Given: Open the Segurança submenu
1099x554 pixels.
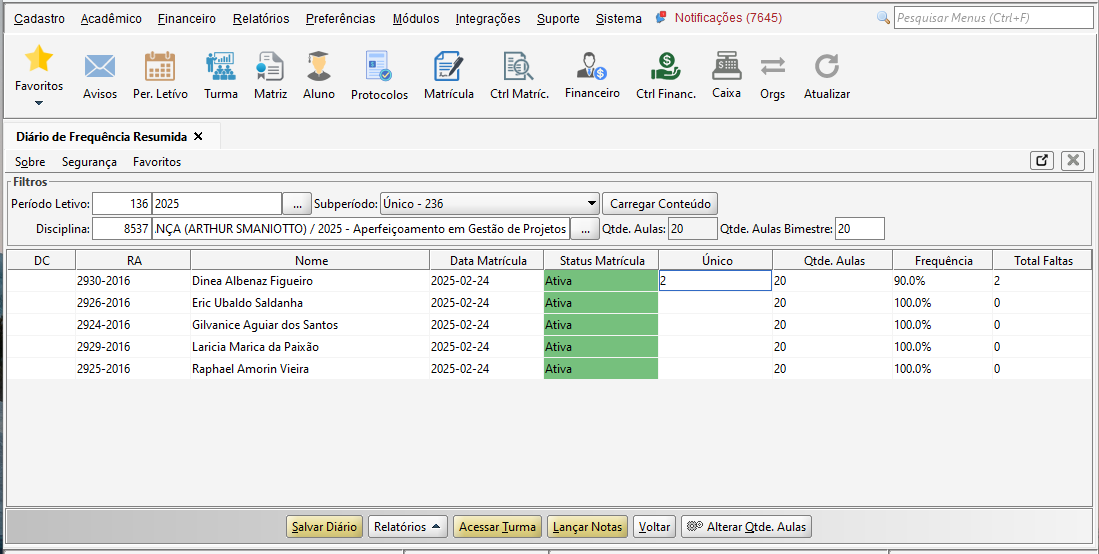Looking at the screenshot, I should 89,162.
